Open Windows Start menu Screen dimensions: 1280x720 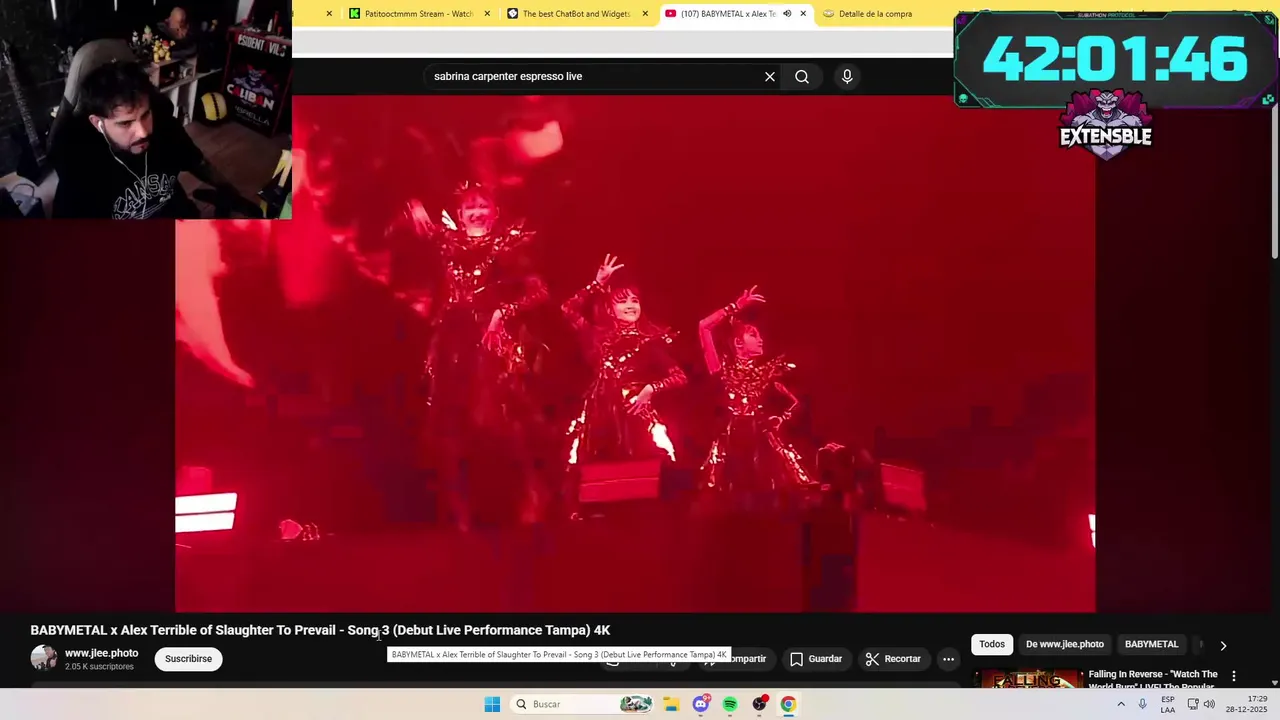[492, 704]
